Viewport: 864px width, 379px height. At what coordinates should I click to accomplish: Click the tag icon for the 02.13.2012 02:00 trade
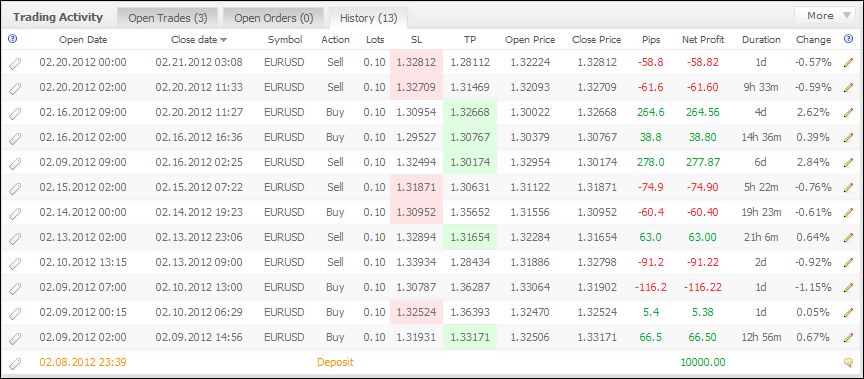pos(15,238)
